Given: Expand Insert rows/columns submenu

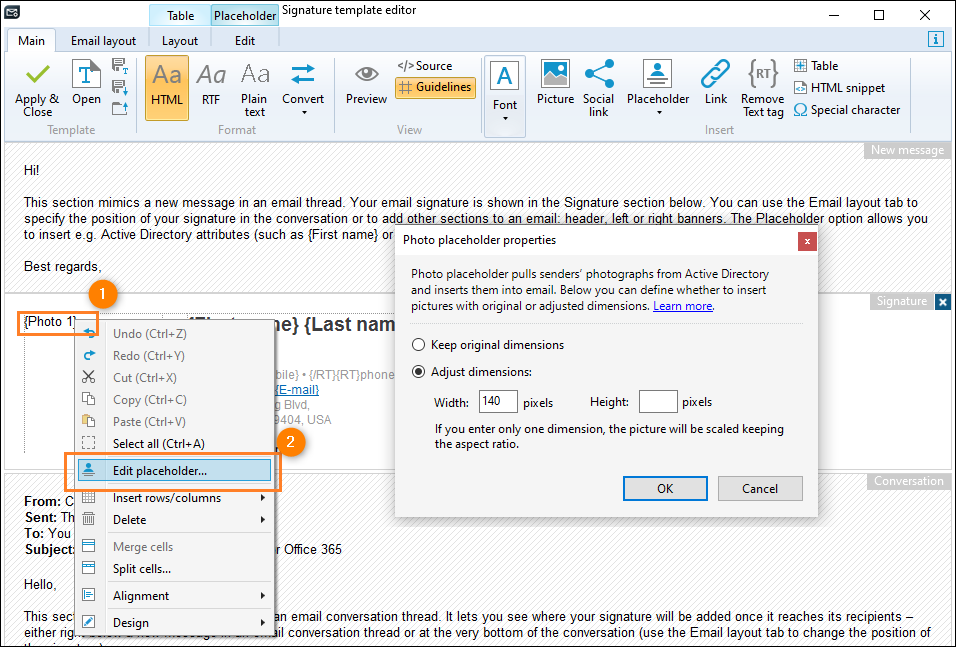Looking at the screenshot, I should [x=174, y=498].
